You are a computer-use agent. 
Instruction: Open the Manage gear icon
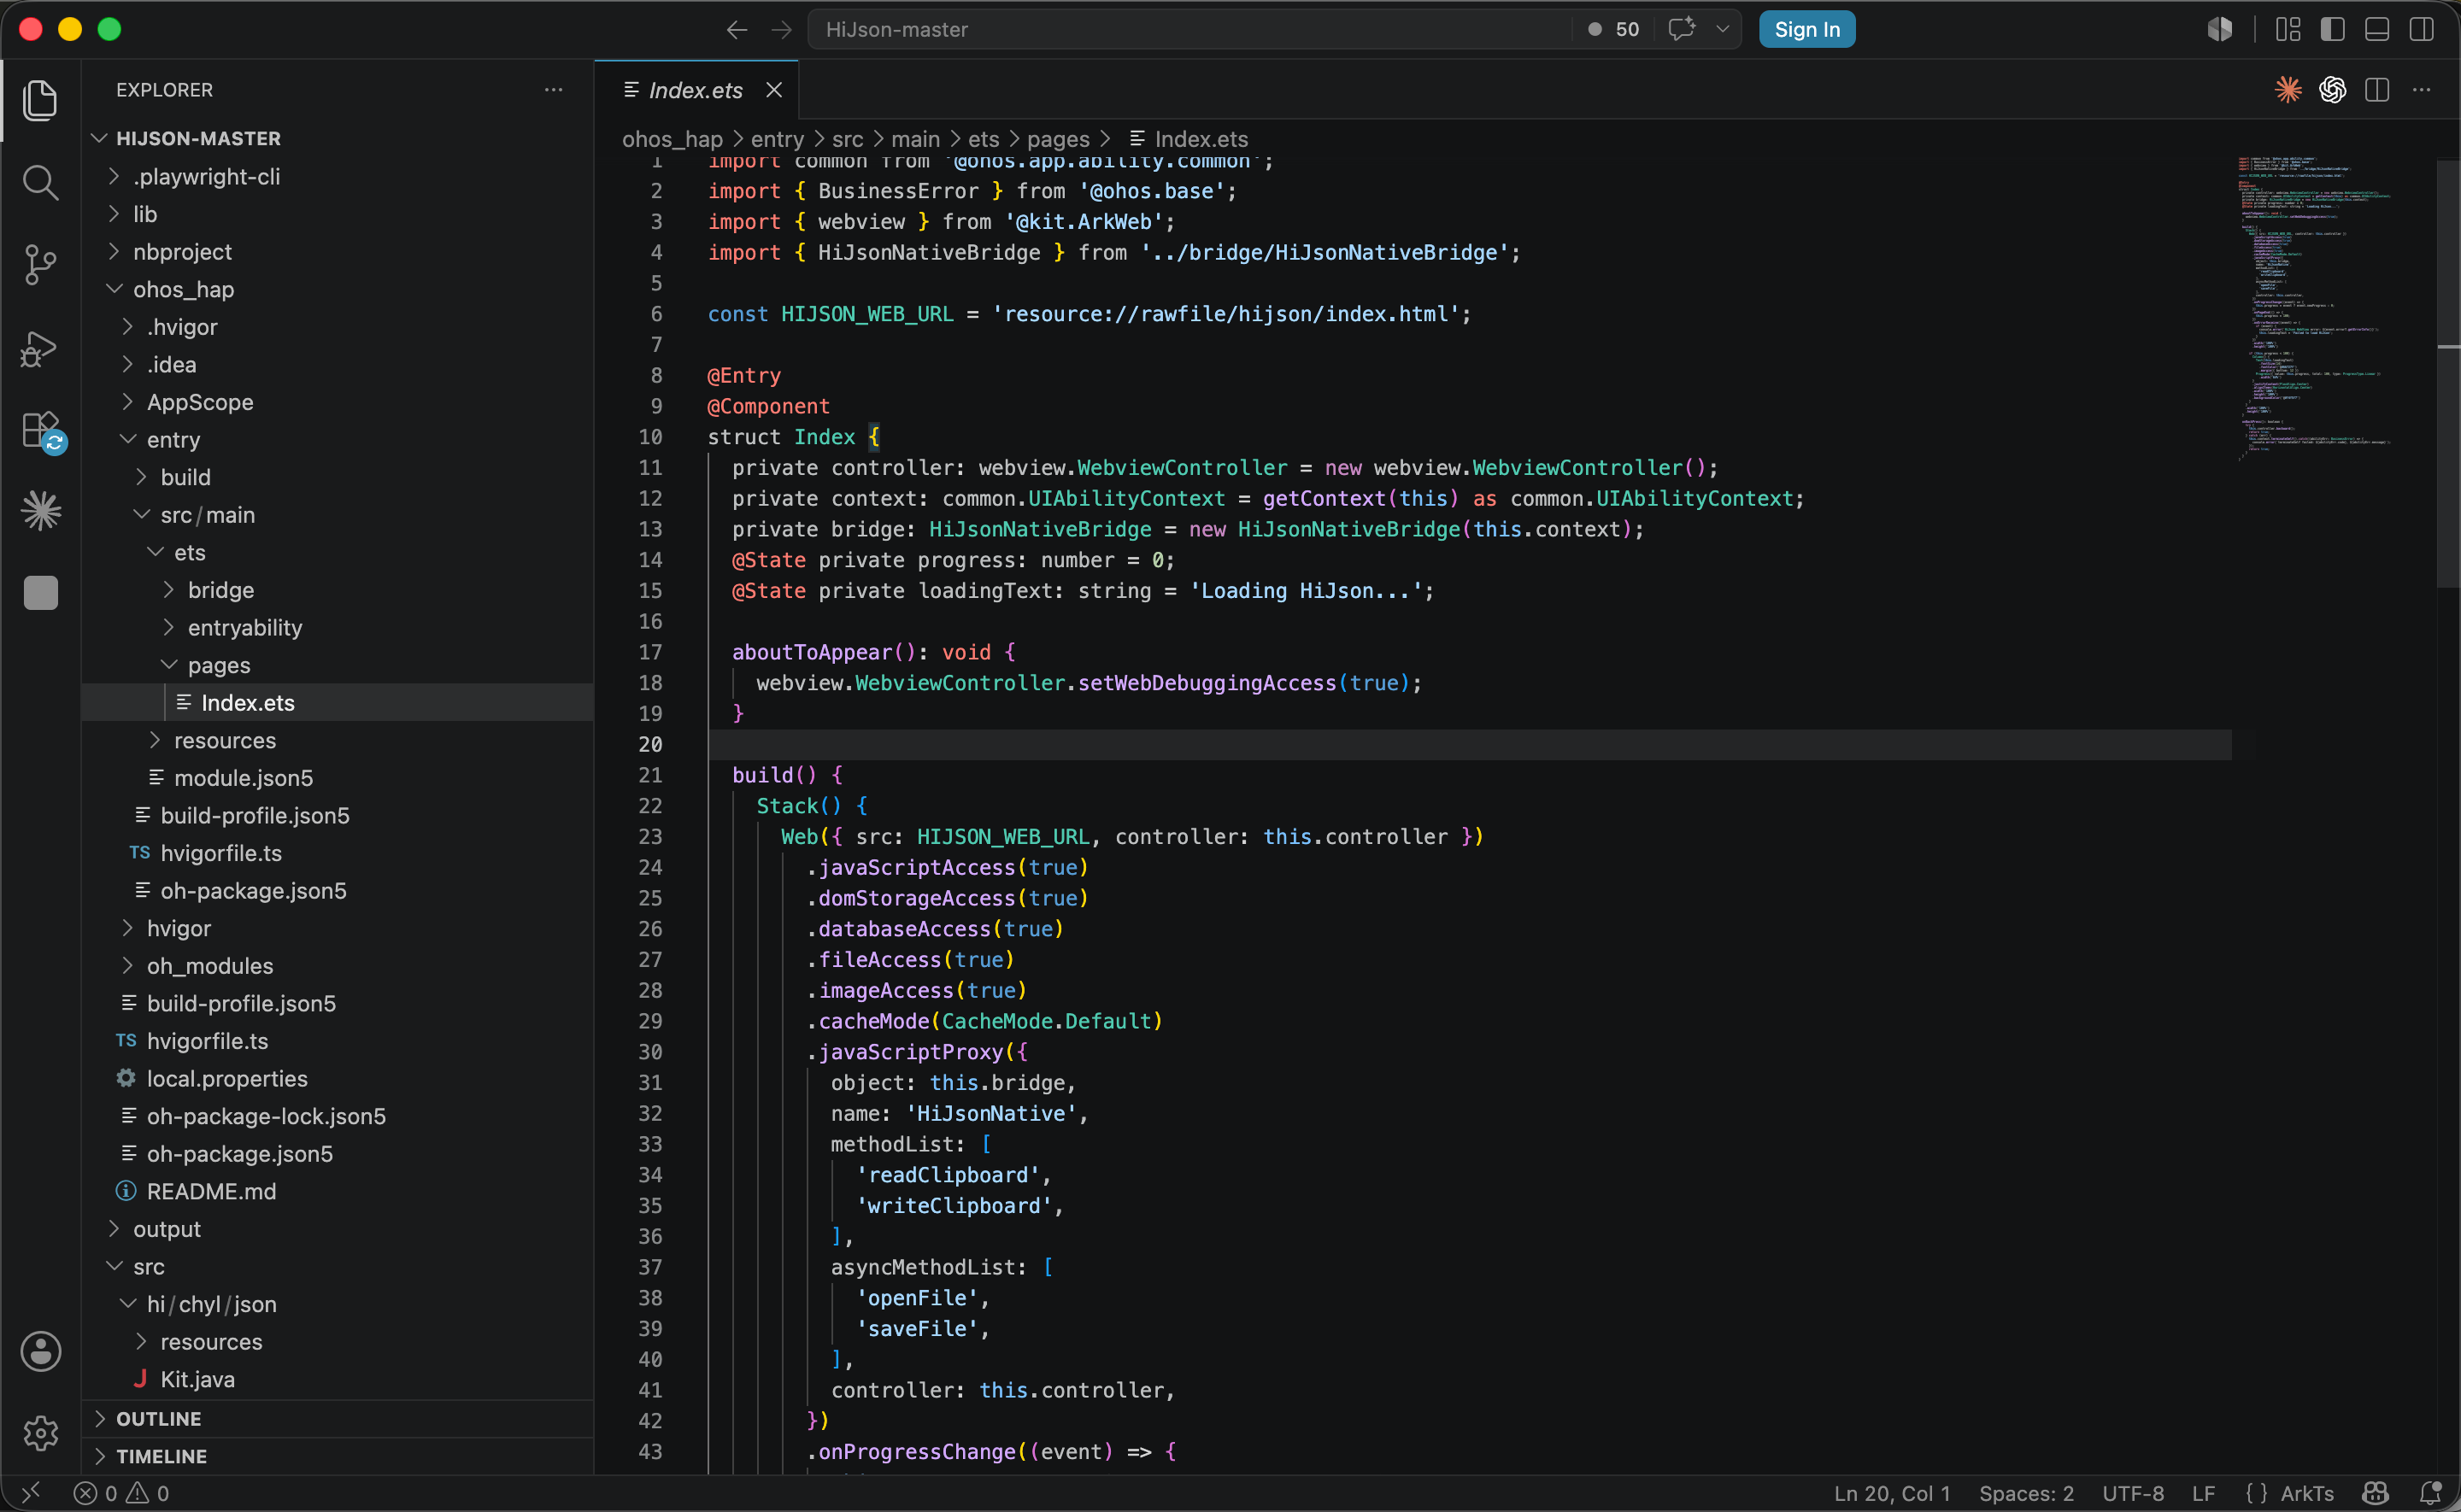tap(40, 1433)
